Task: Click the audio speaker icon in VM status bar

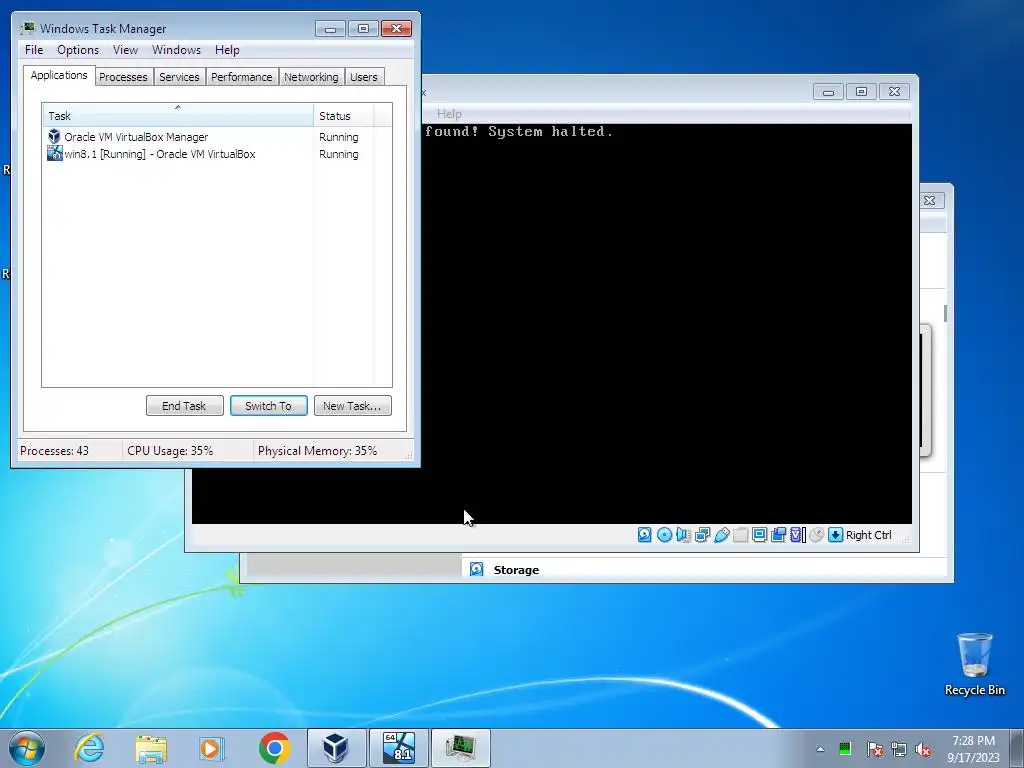Action: (683, 535)
